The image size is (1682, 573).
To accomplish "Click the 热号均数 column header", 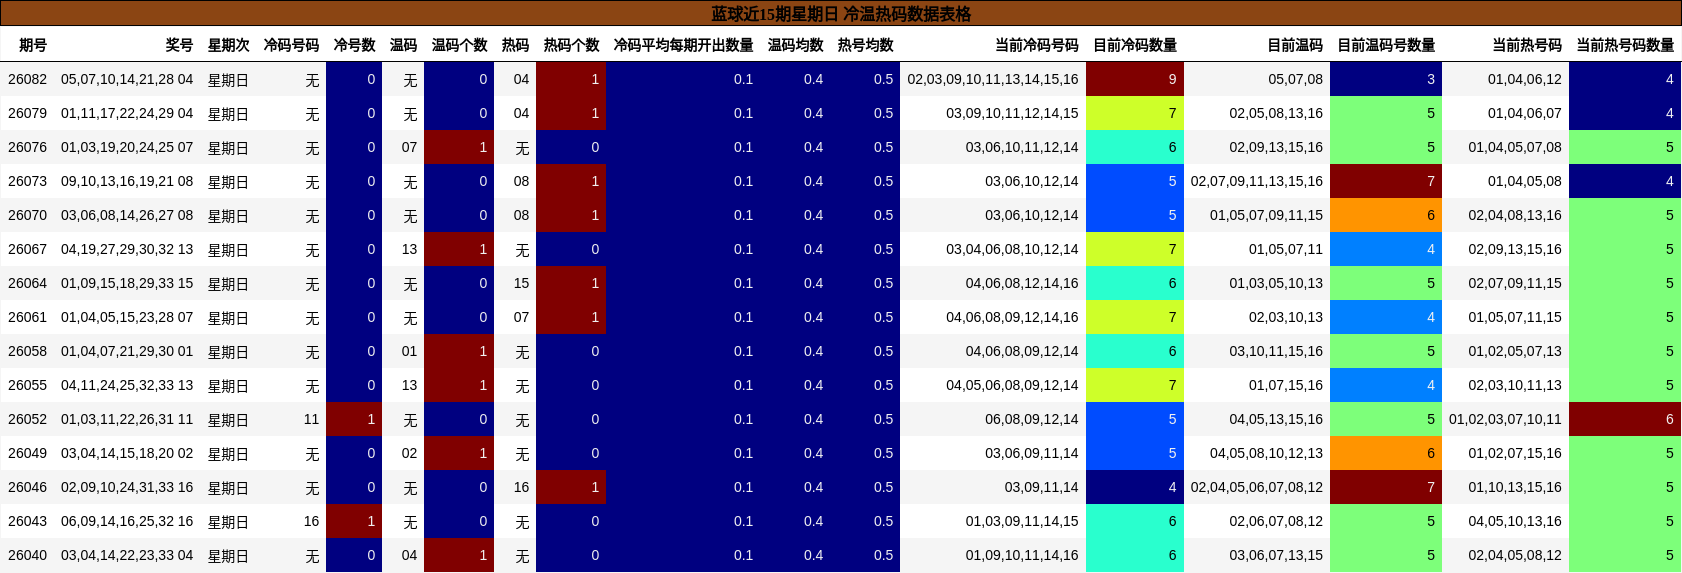I will point(865,45).
